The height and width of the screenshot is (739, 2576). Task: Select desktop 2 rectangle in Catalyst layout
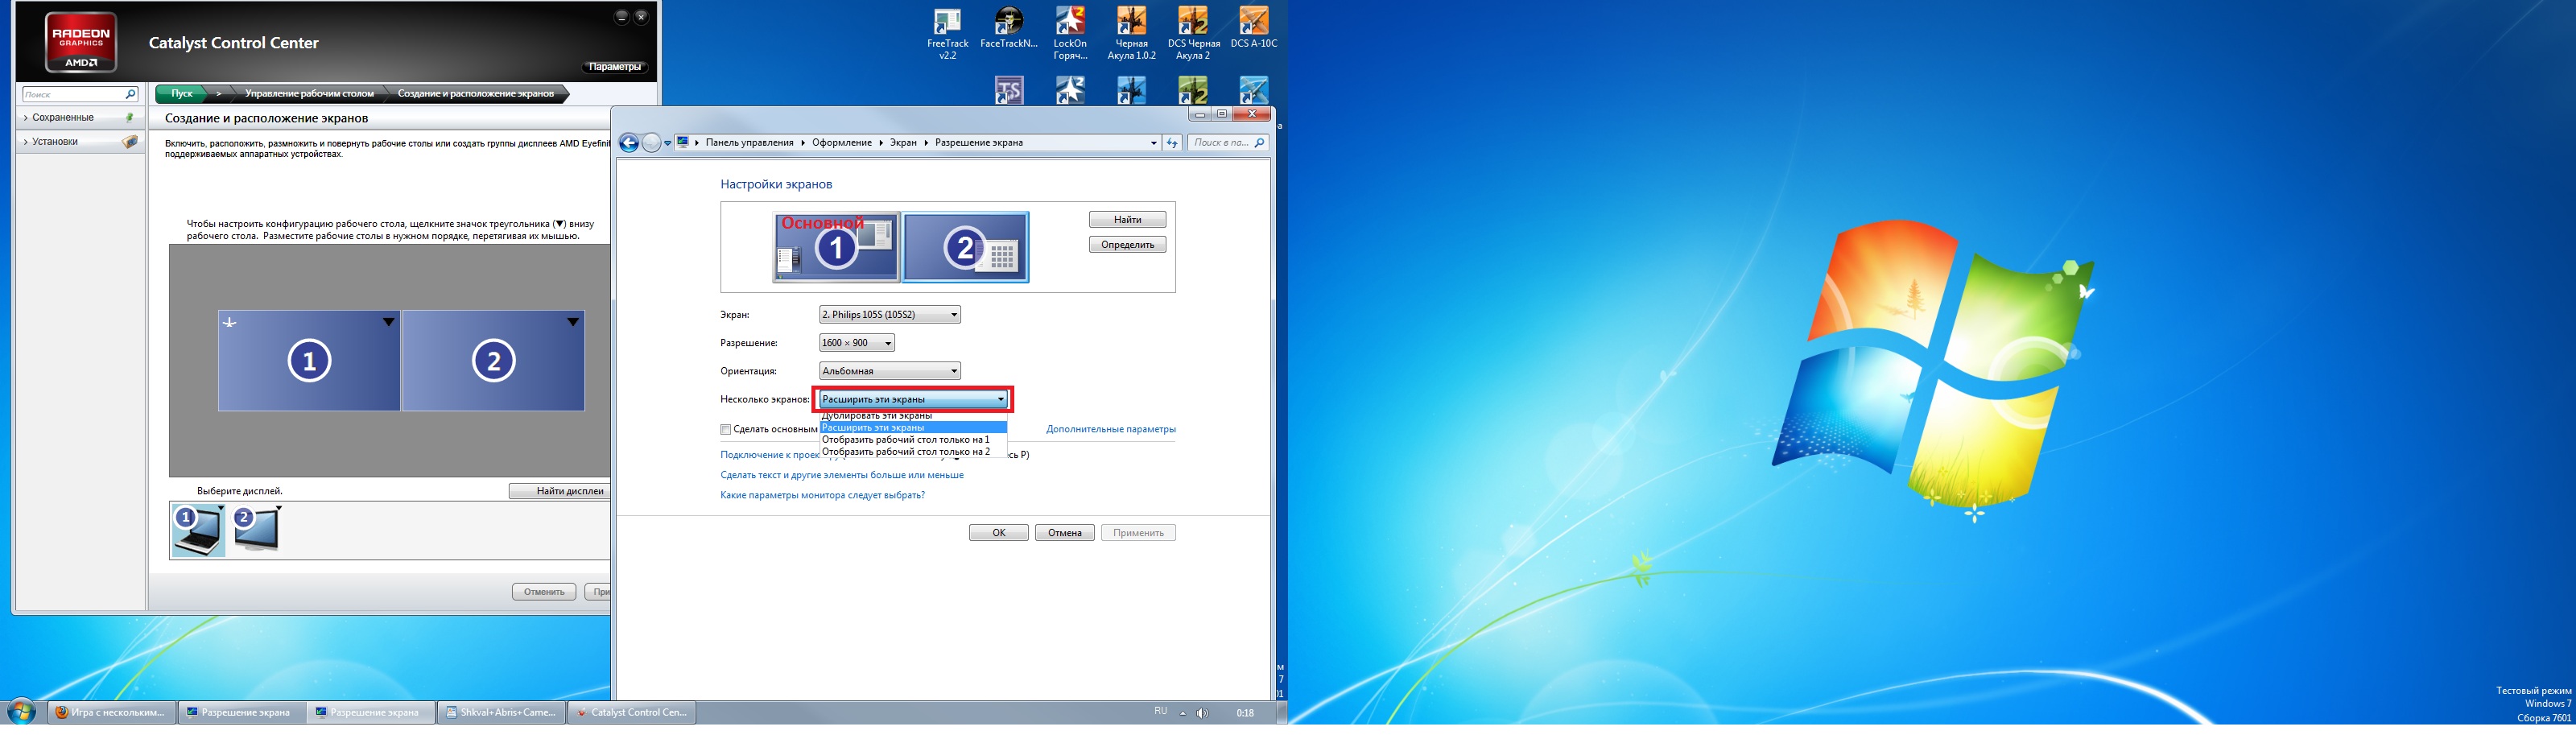point(493,361)
